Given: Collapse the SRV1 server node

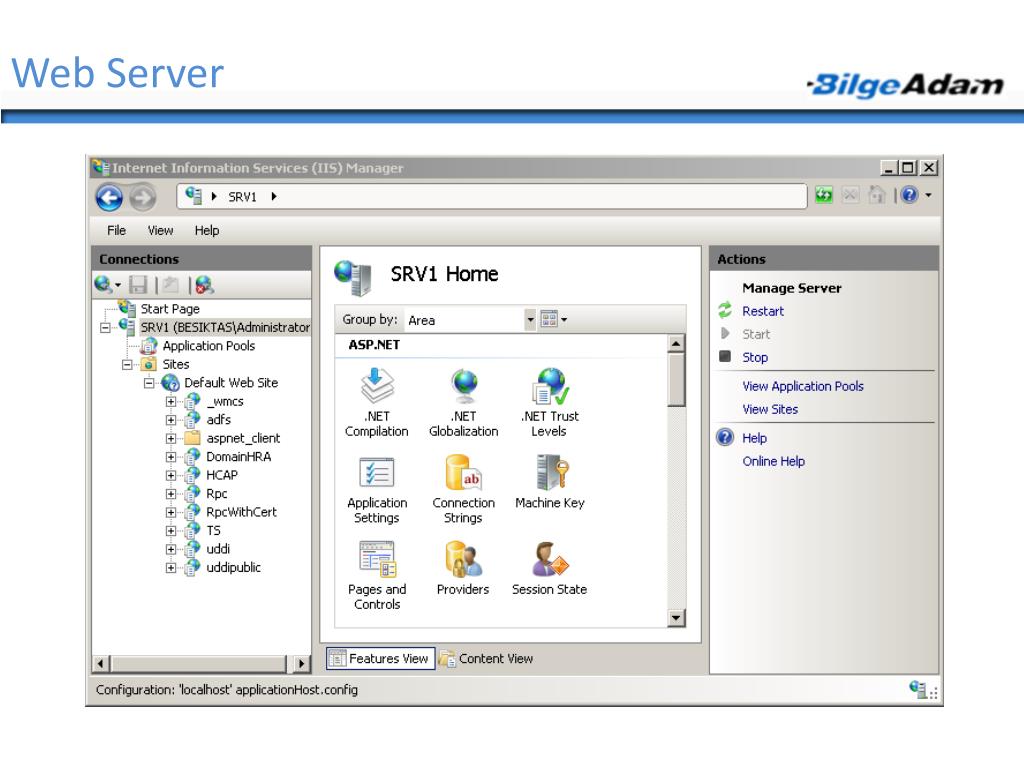Looking at the screenshot, I should (x=105, y=327).
